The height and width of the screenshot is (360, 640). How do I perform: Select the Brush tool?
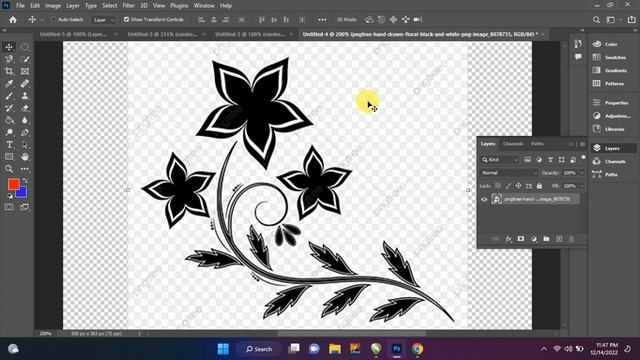(9, 96)
